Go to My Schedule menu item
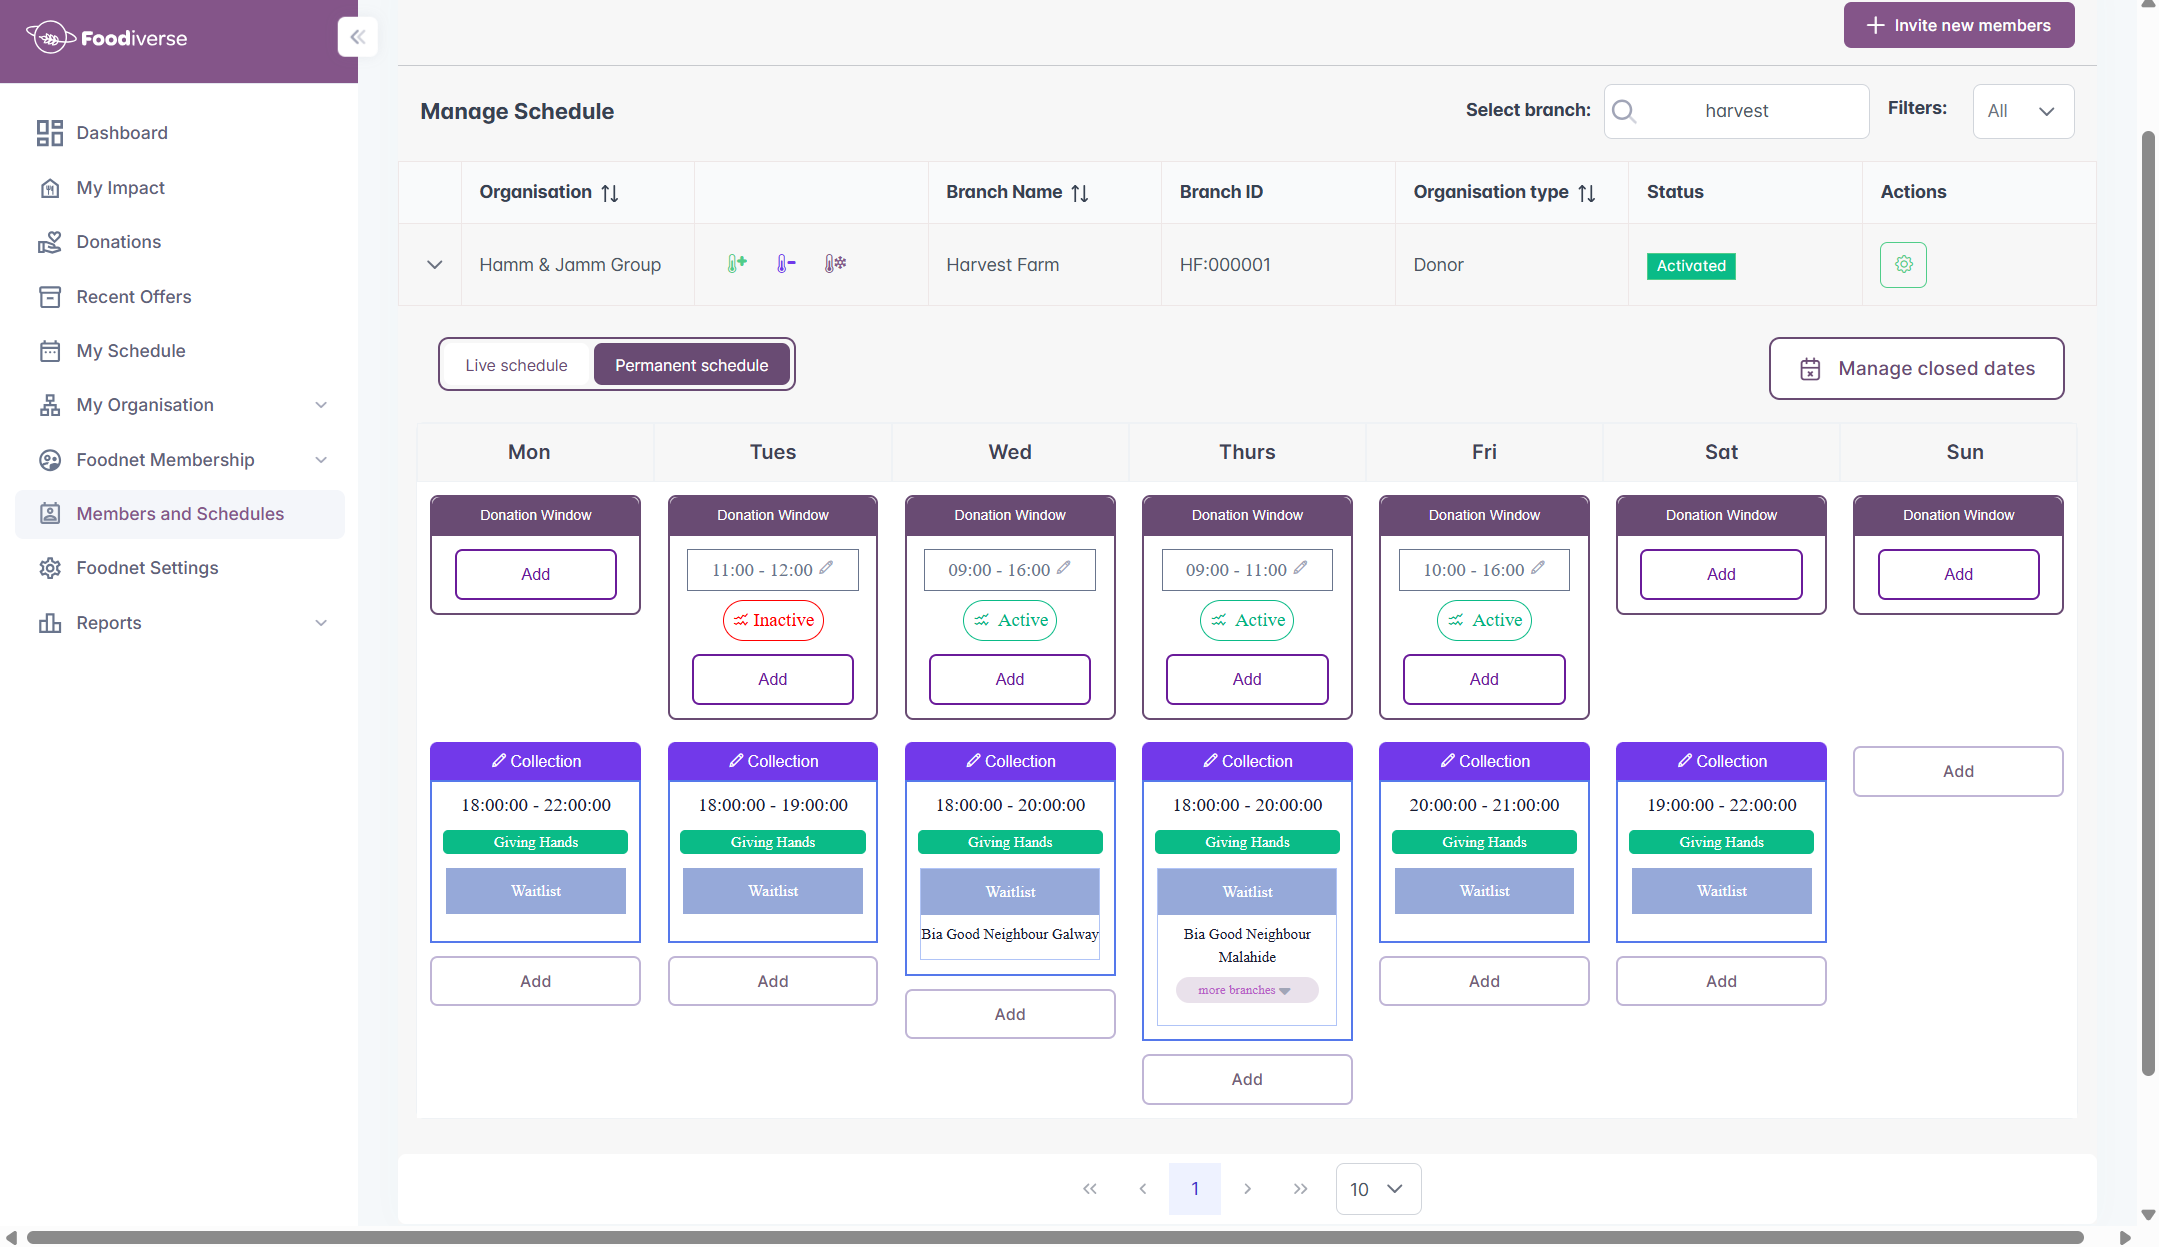2159x1247 pixels. click(130, 351)
